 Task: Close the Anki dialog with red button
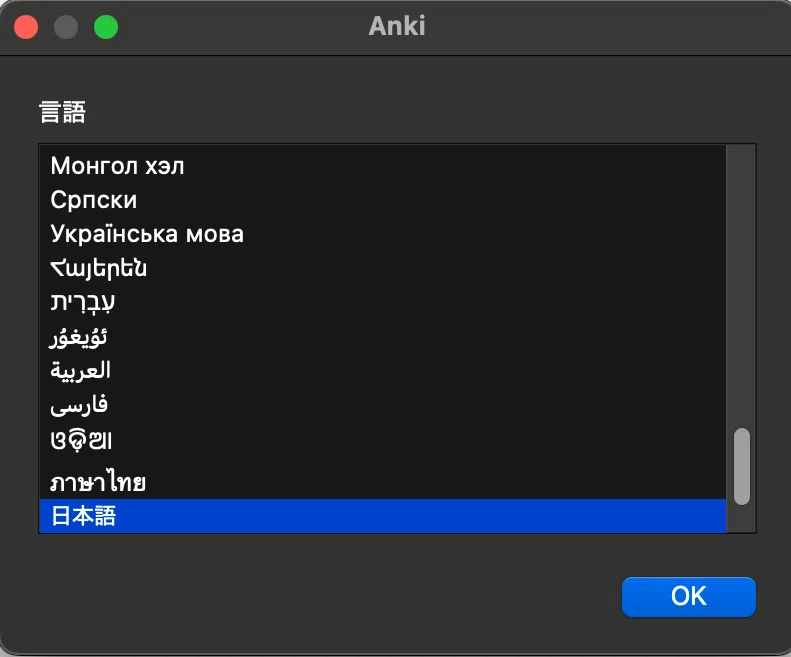point(26,27)
